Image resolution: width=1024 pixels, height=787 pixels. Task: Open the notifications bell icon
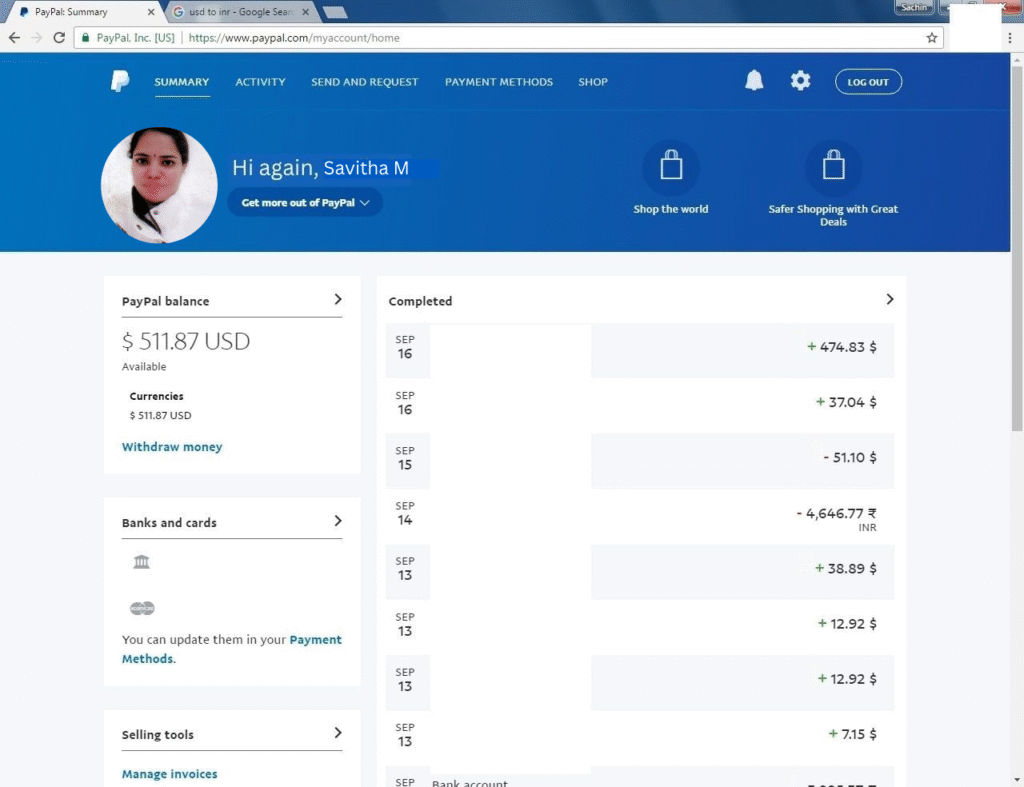click(x=754, y=82)
